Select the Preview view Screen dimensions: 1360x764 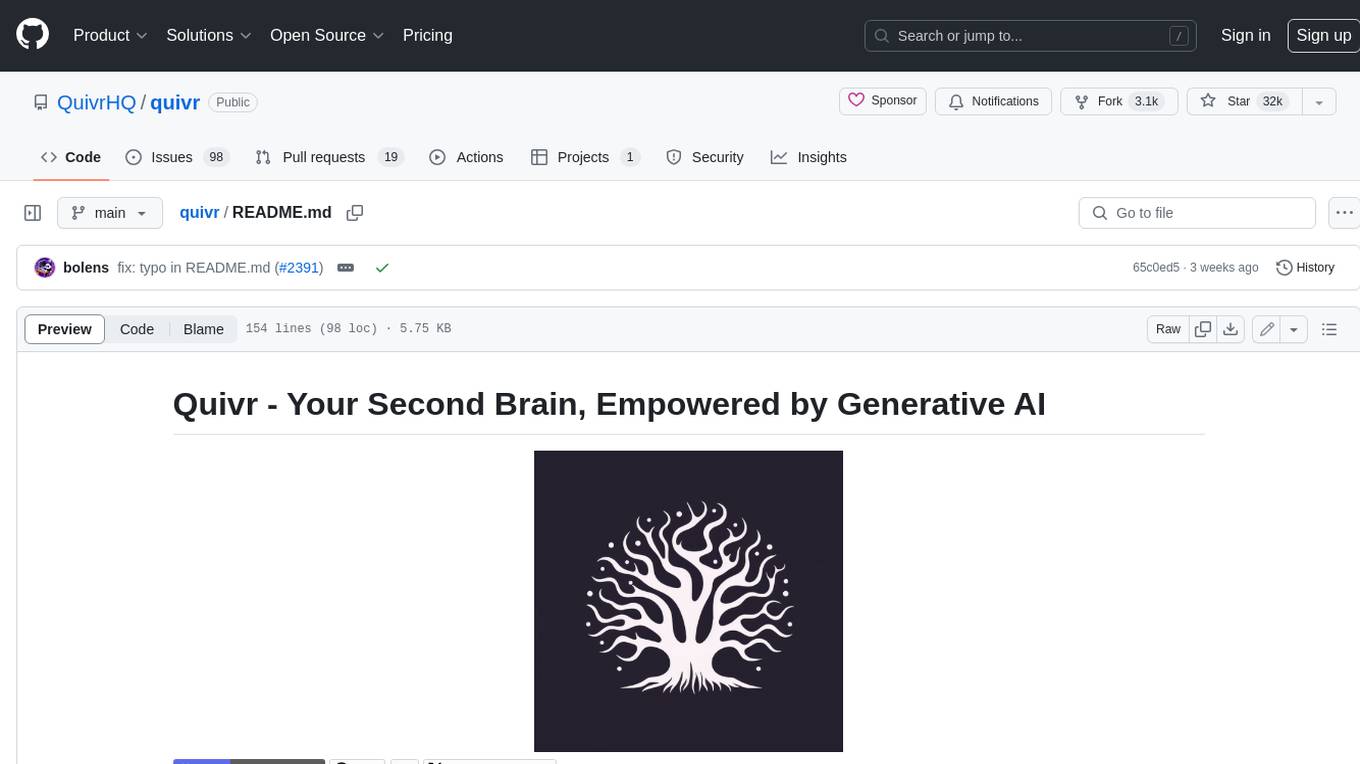65,329
